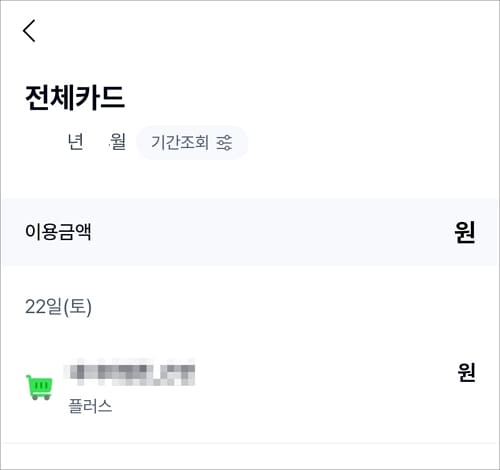Viewport: 500px width, 470px height.
Task: Click the blank month value before 월
Action: coord(97,142)
